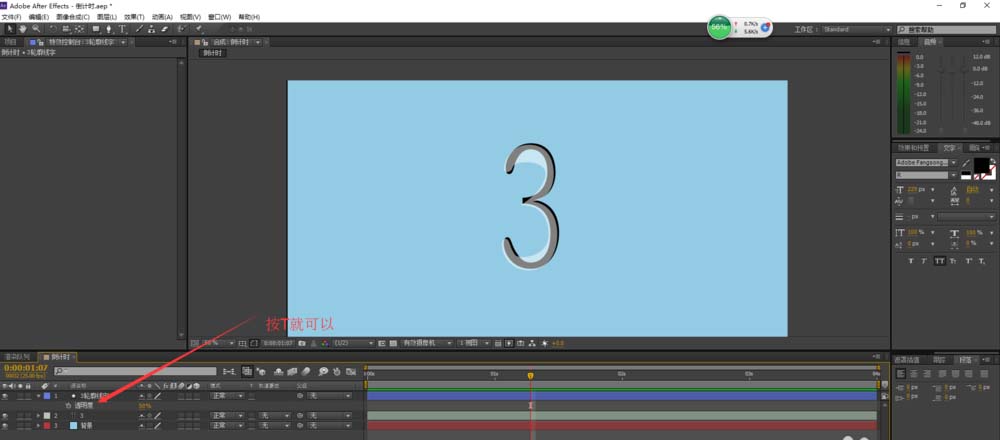This screenshot has height=440, width=1000.
Task: Click the 搜索帮助 search field
Action: click(947, 29)
